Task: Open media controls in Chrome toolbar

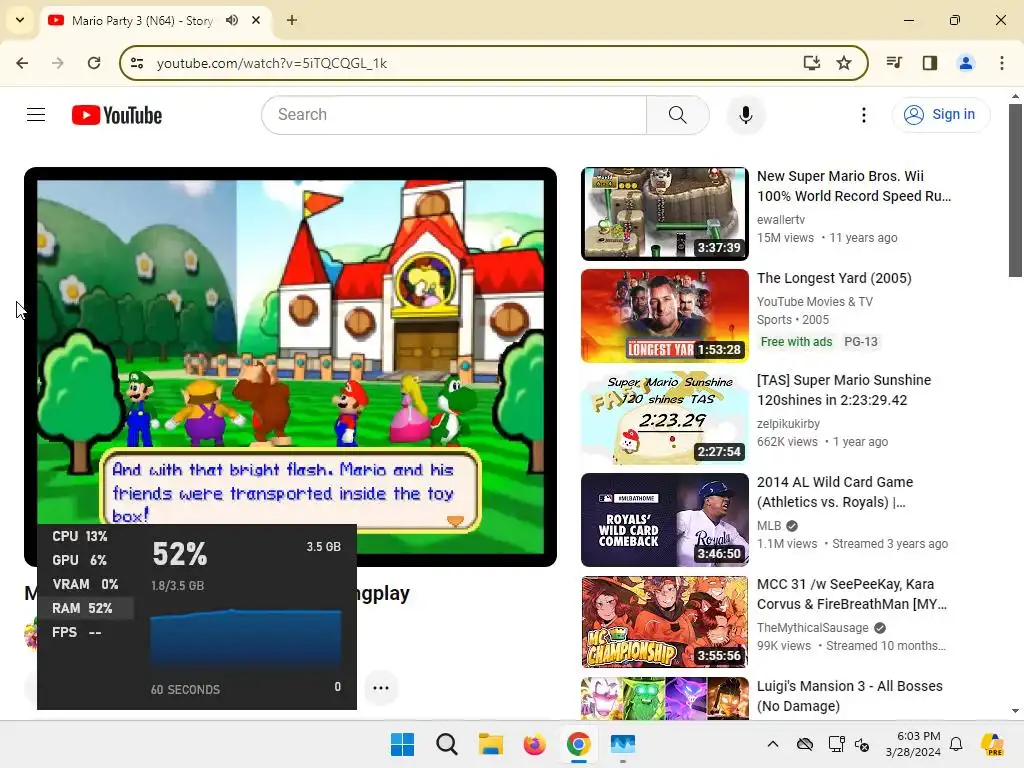Action: coord(894,63)
